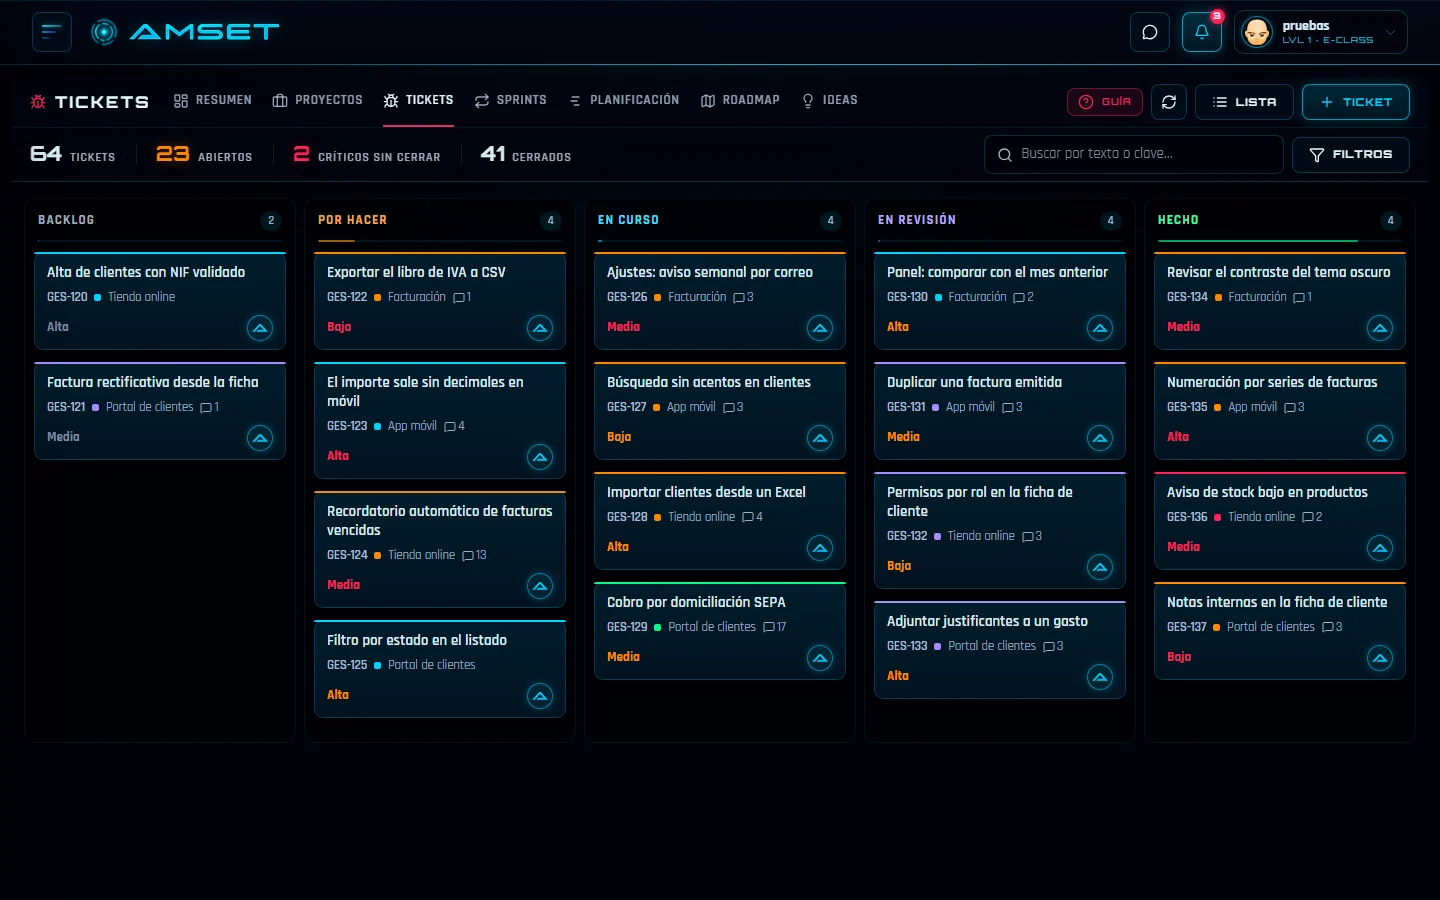Click the Críticos sin cerrar counter

[366, 154]
